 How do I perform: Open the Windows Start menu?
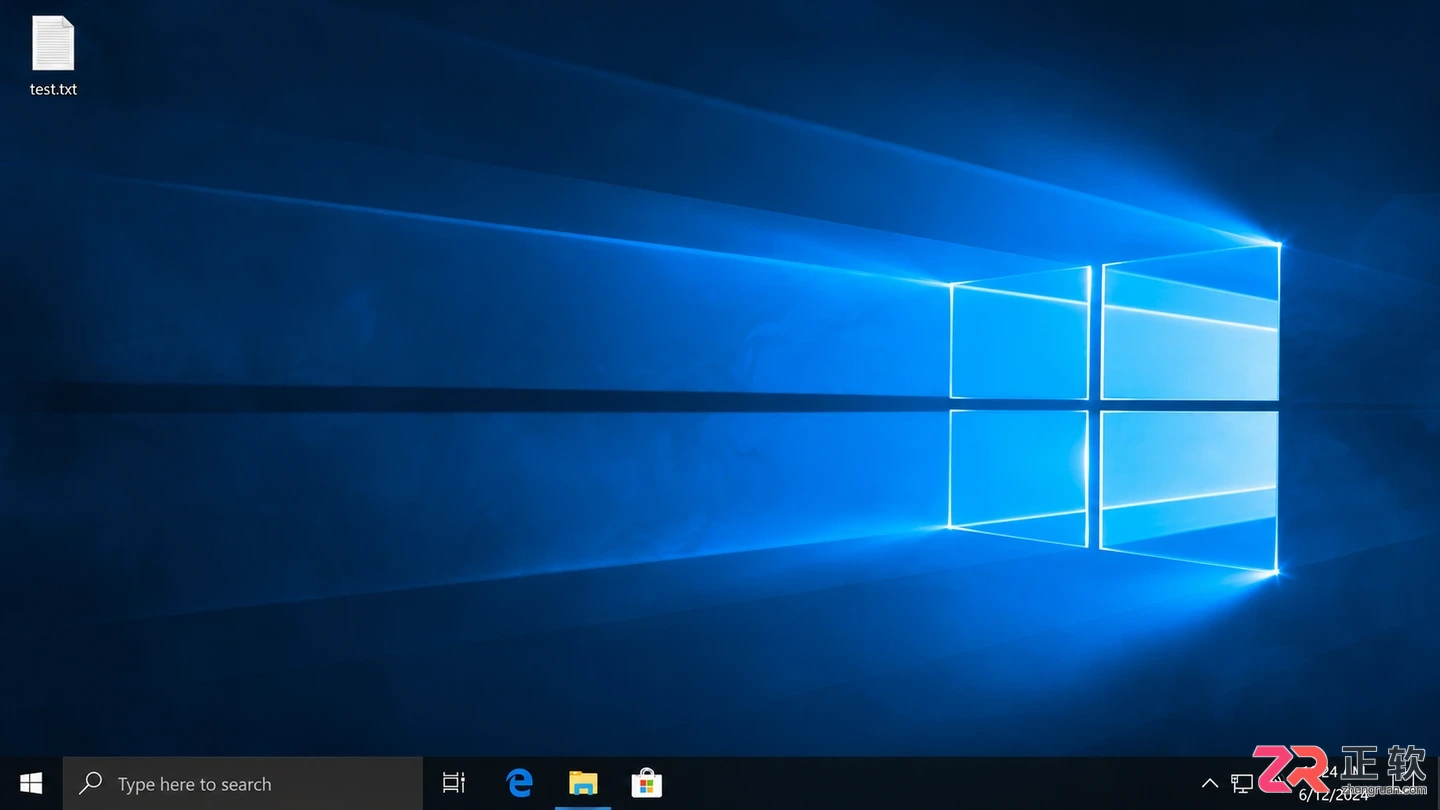(31, 783)
